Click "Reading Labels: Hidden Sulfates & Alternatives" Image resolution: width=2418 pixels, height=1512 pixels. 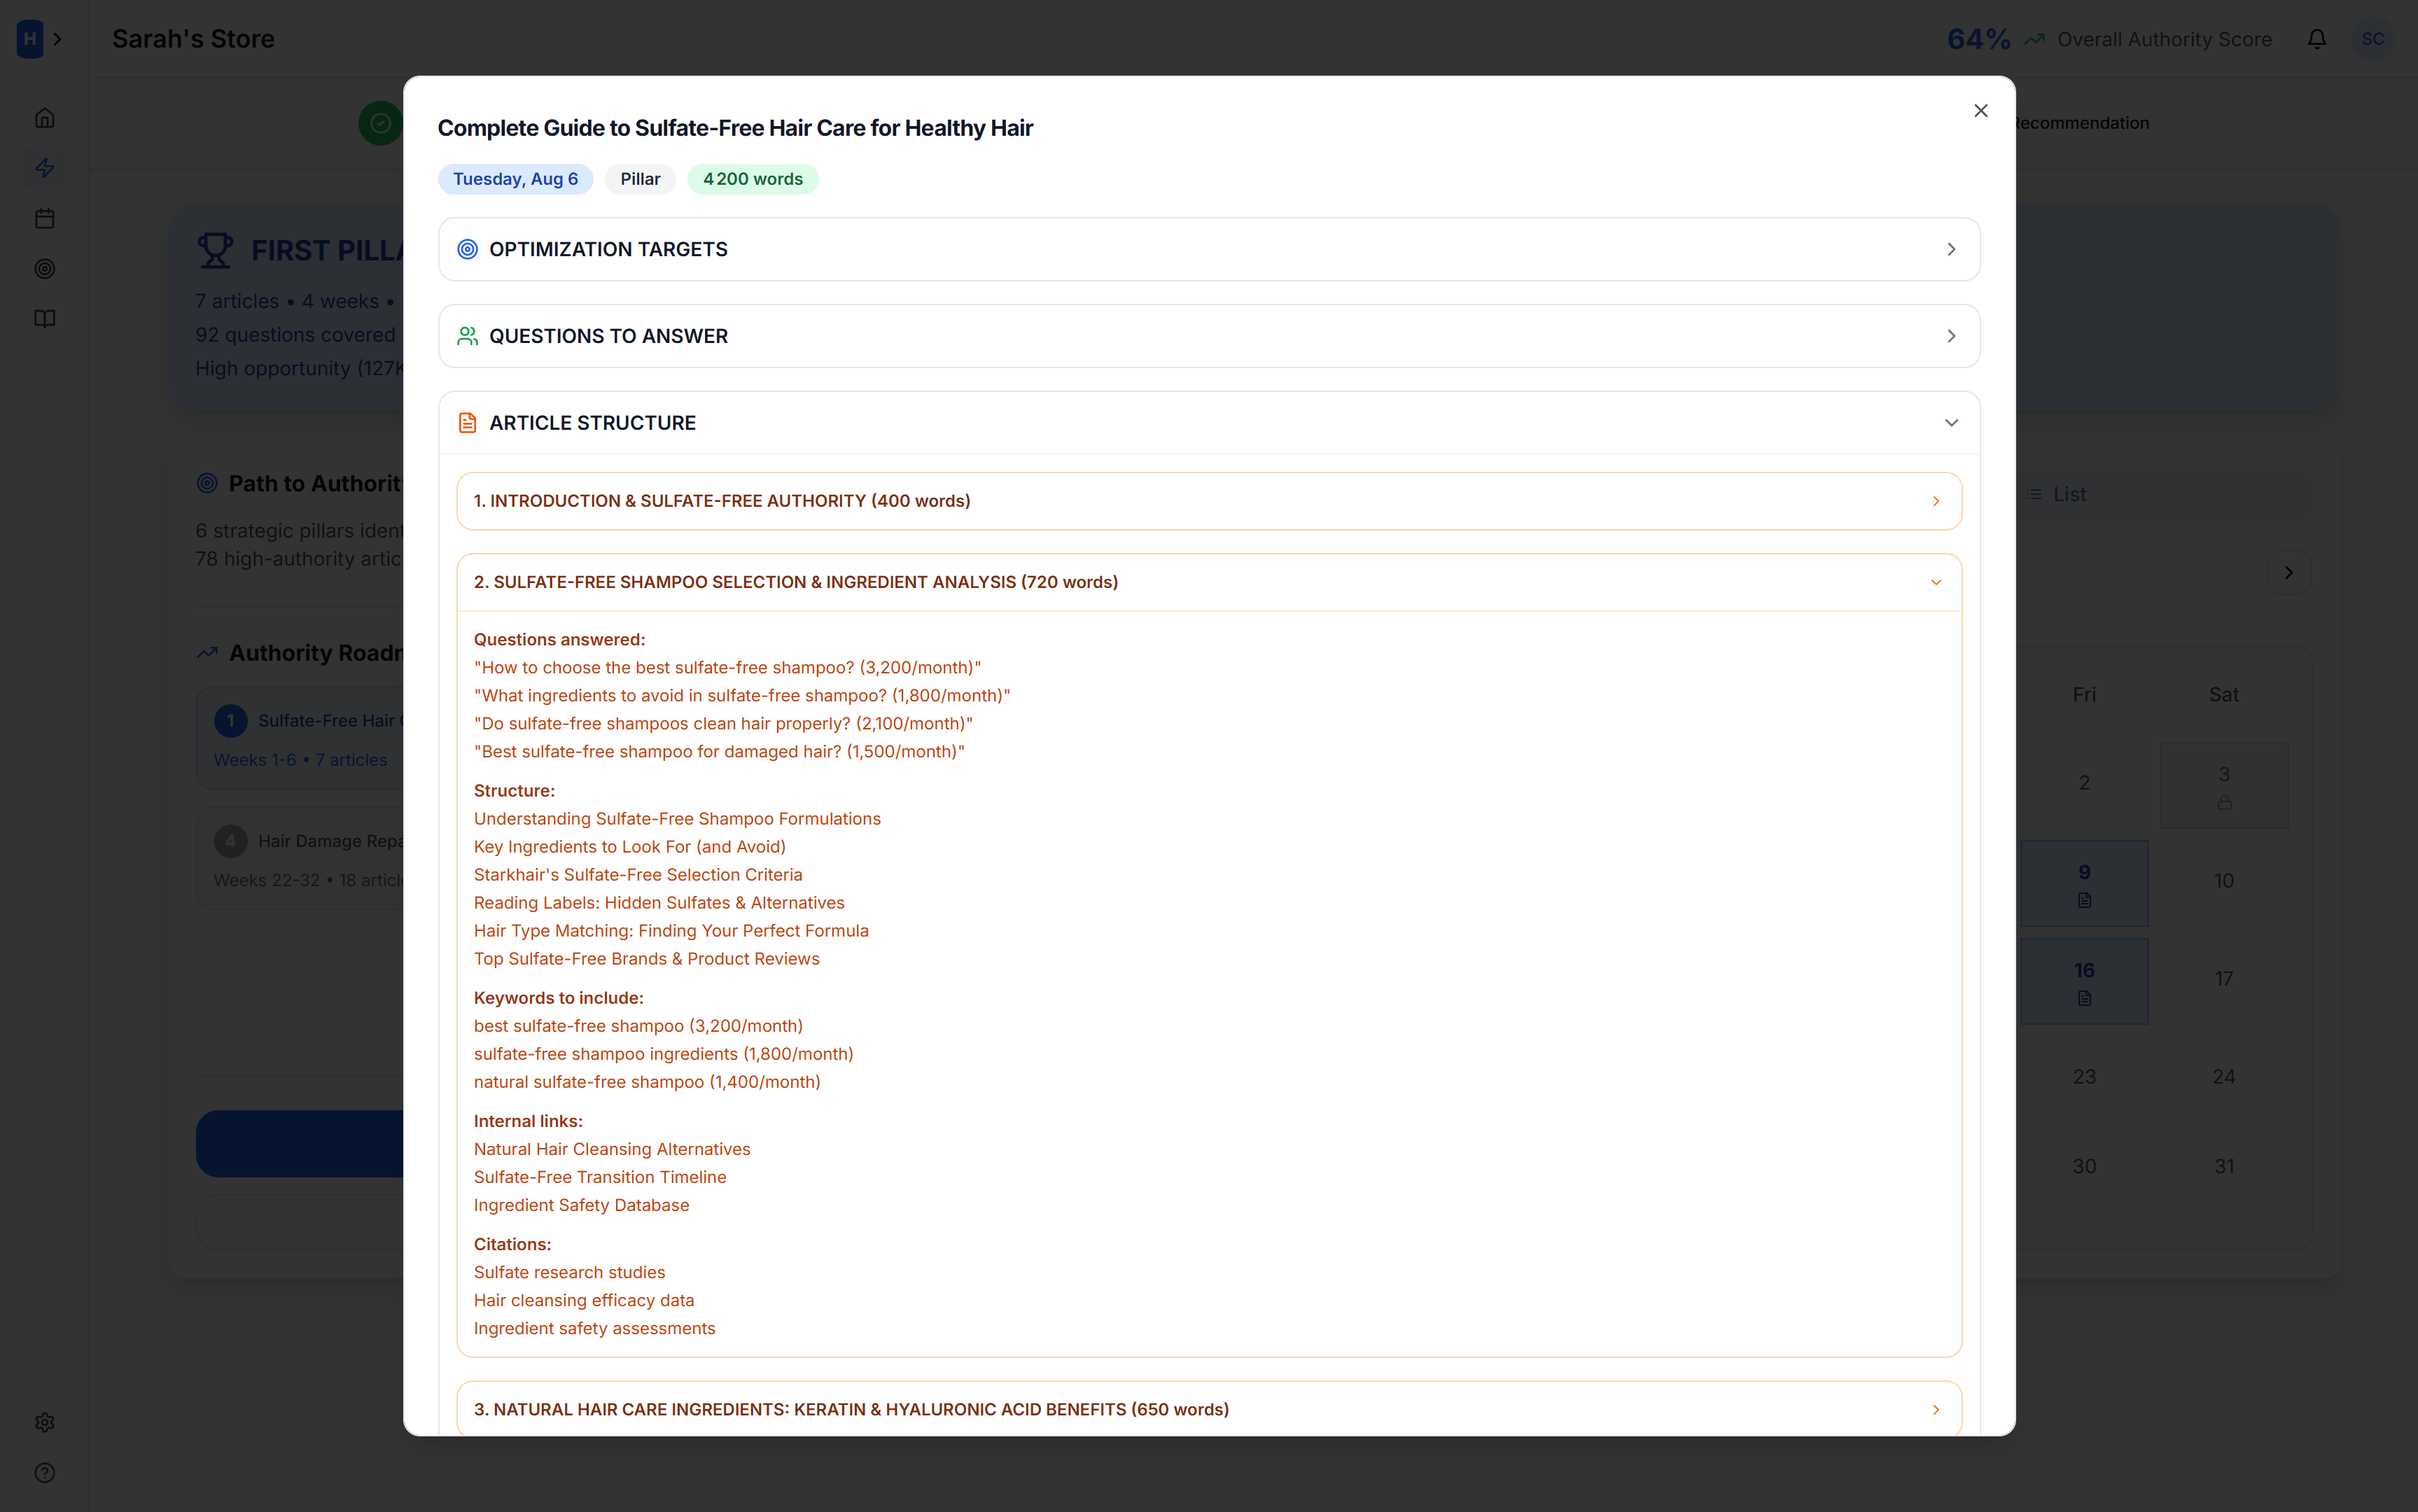[x=659, y=902]
